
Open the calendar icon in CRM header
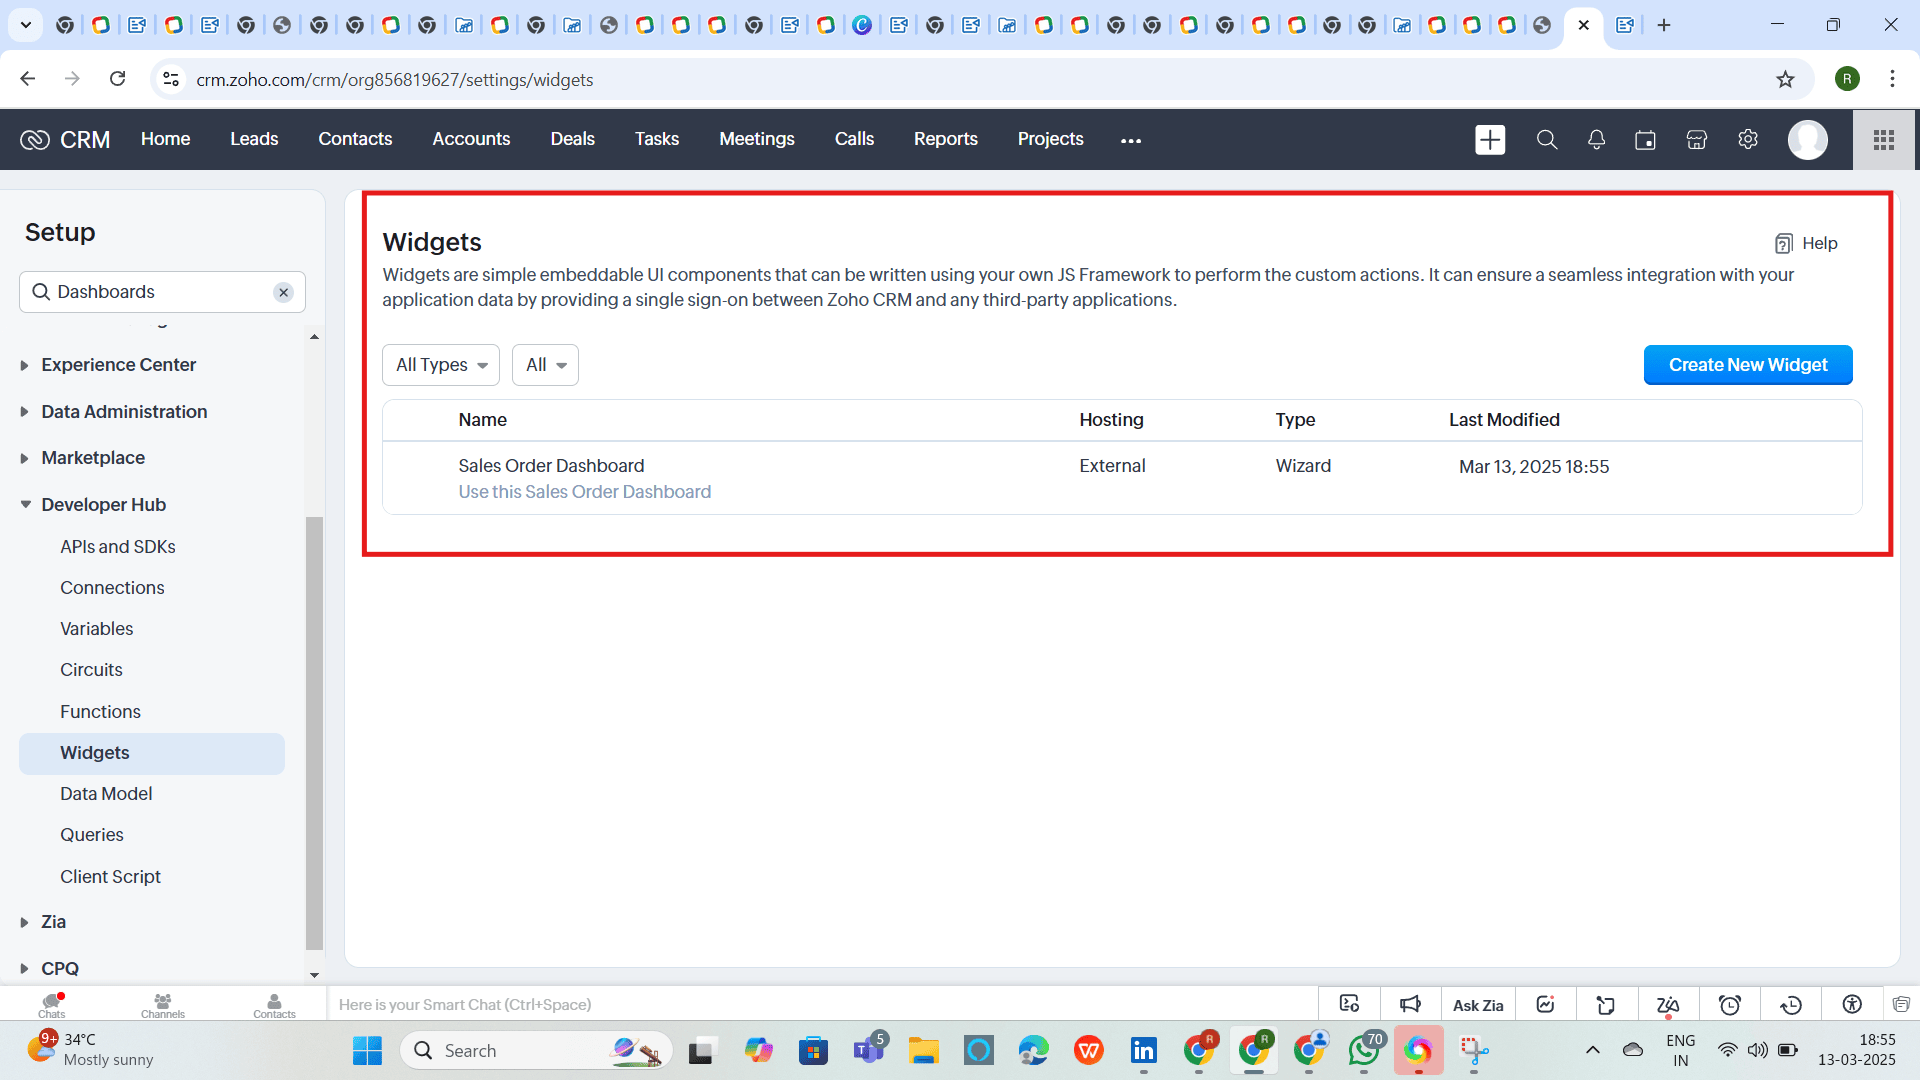pos(1645,140)
